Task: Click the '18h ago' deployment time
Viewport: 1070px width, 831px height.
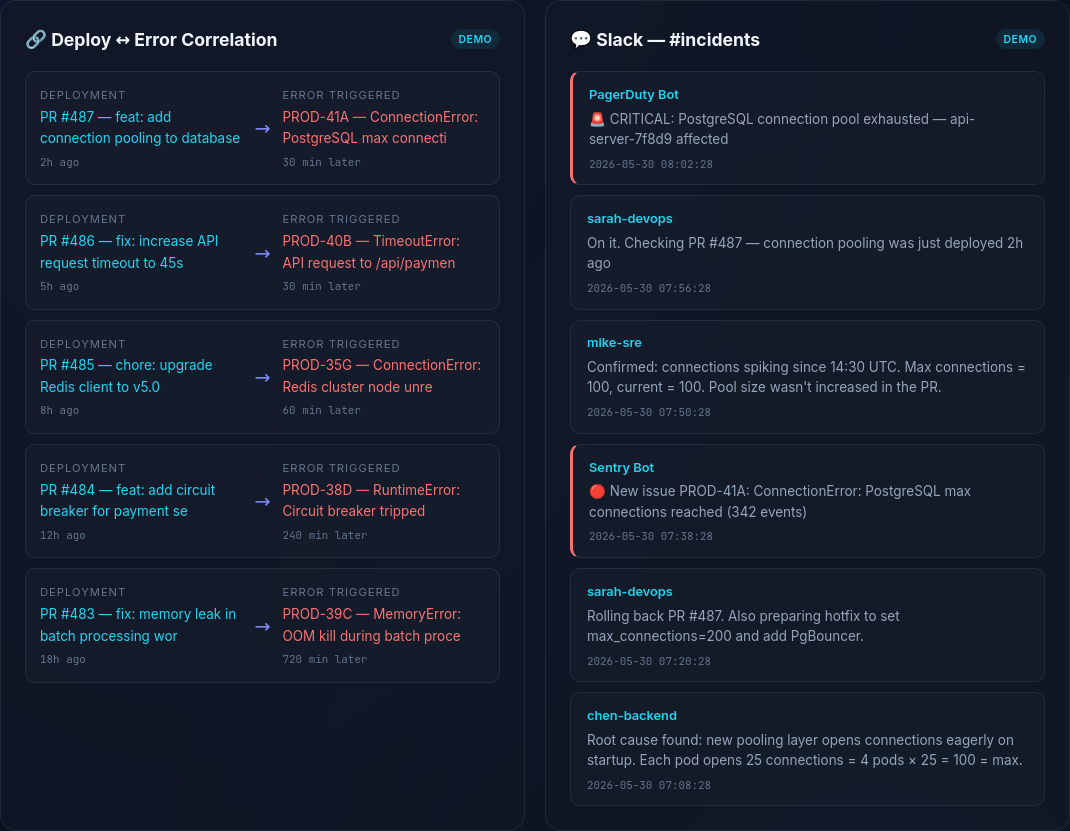Action: (63, 660)
